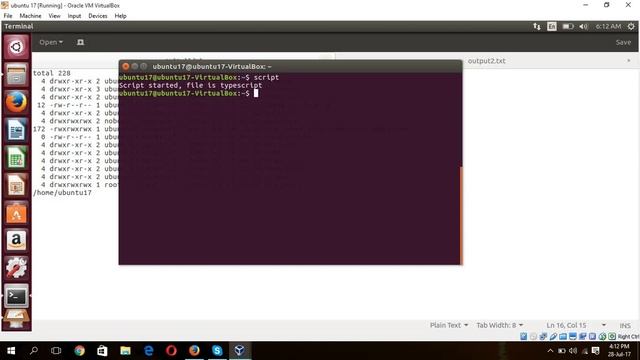Viewport: 640px width, 360px height.
Task: Click the gedit new document icon
Action: tap(80, 42)
